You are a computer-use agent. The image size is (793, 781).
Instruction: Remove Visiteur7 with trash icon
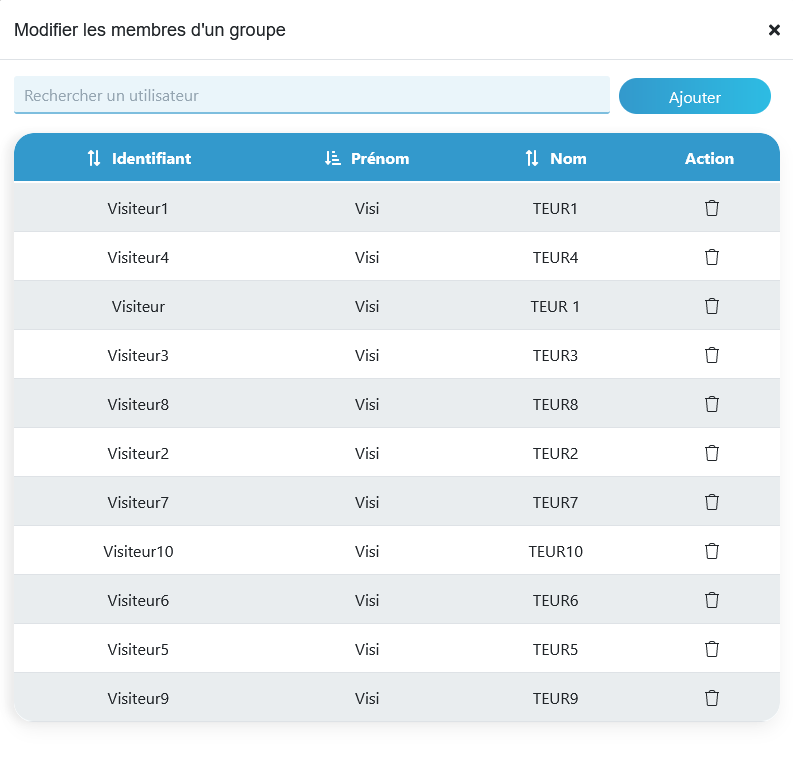(x=712, y=502)
